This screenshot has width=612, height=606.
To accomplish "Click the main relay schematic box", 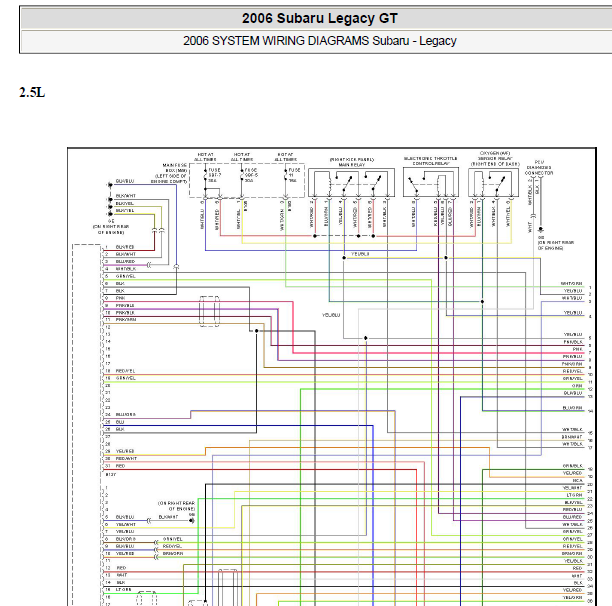I will [351, 182].
